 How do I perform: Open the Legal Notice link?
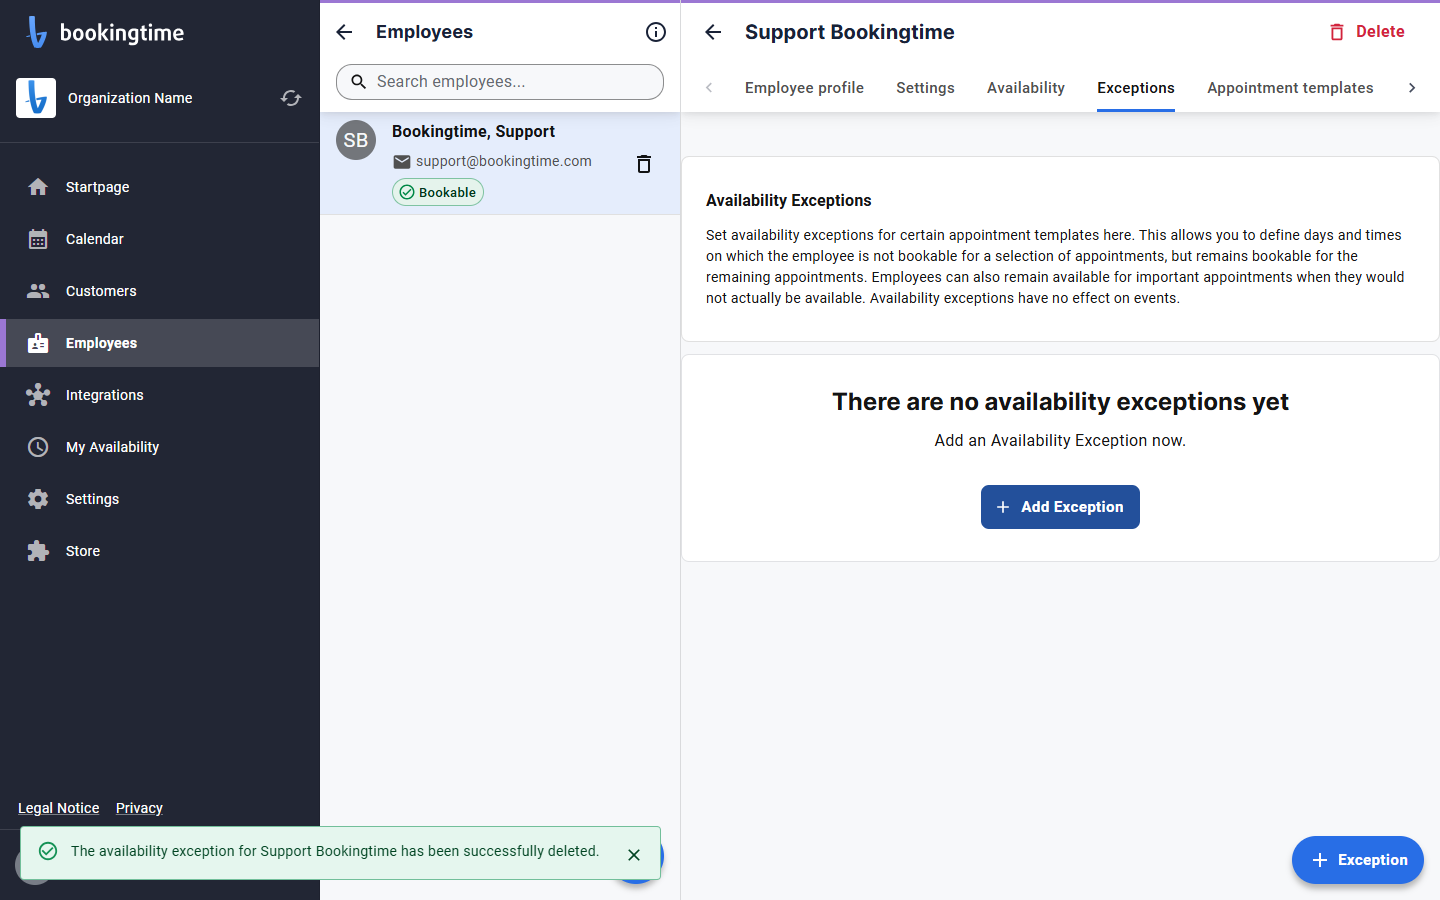pos(59,808)
